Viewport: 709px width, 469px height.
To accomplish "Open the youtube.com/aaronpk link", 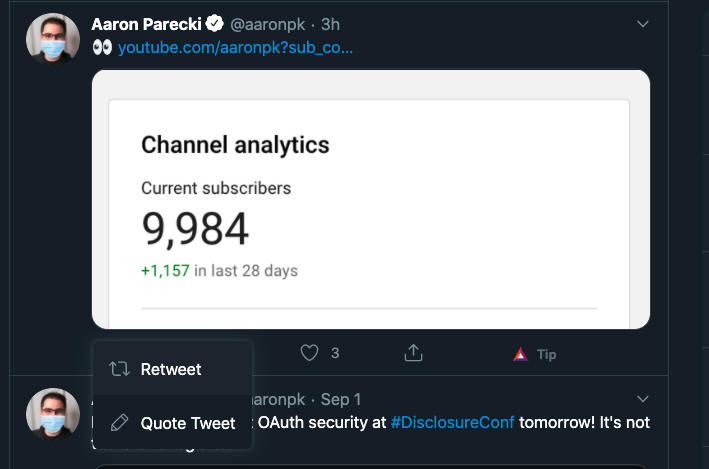I will 235,47.
